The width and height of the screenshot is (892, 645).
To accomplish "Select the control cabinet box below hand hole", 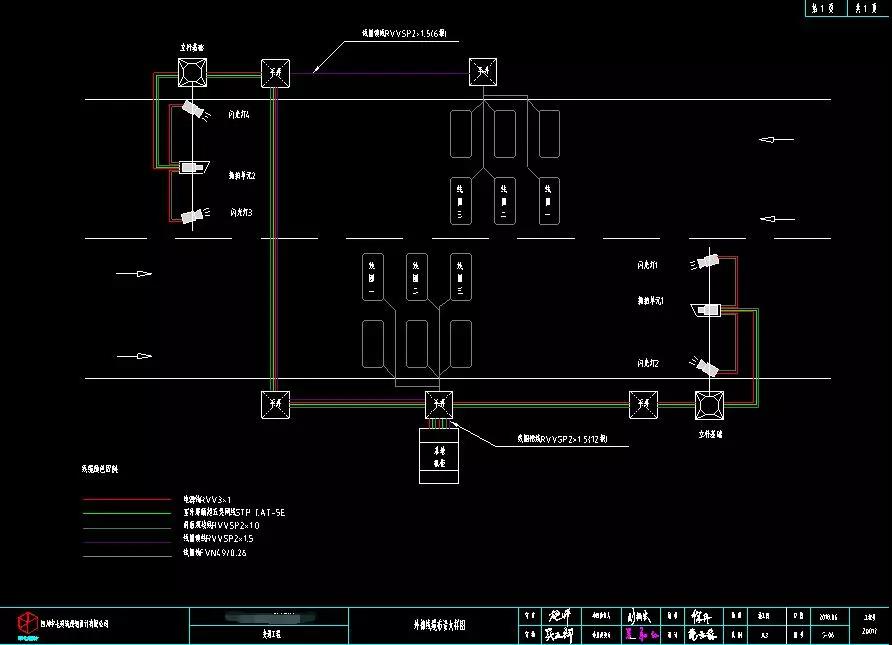I will tap(438, 456).
